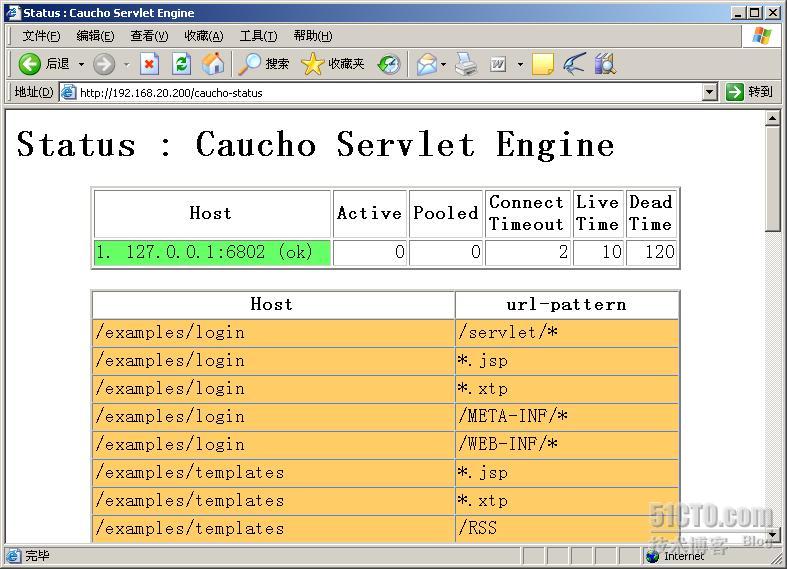Click the Stop loading icon
The height and width of the screenshot is (569, 787).
pos(149,64)
